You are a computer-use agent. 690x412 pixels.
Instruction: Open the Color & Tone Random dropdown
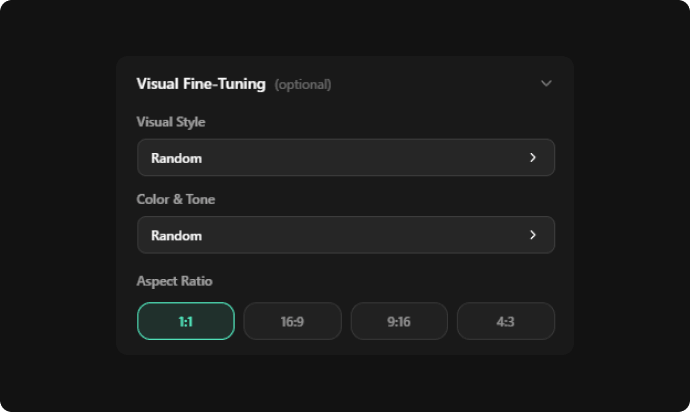pyautogui.click(x=346, y=235)
